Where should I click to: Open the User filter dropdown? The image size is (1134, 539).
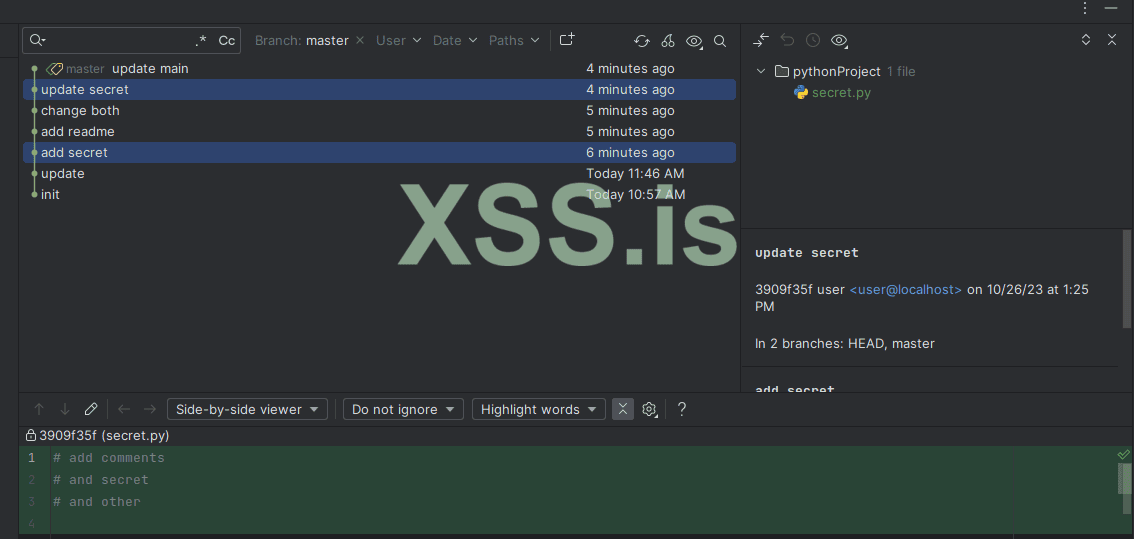(398, 41)
